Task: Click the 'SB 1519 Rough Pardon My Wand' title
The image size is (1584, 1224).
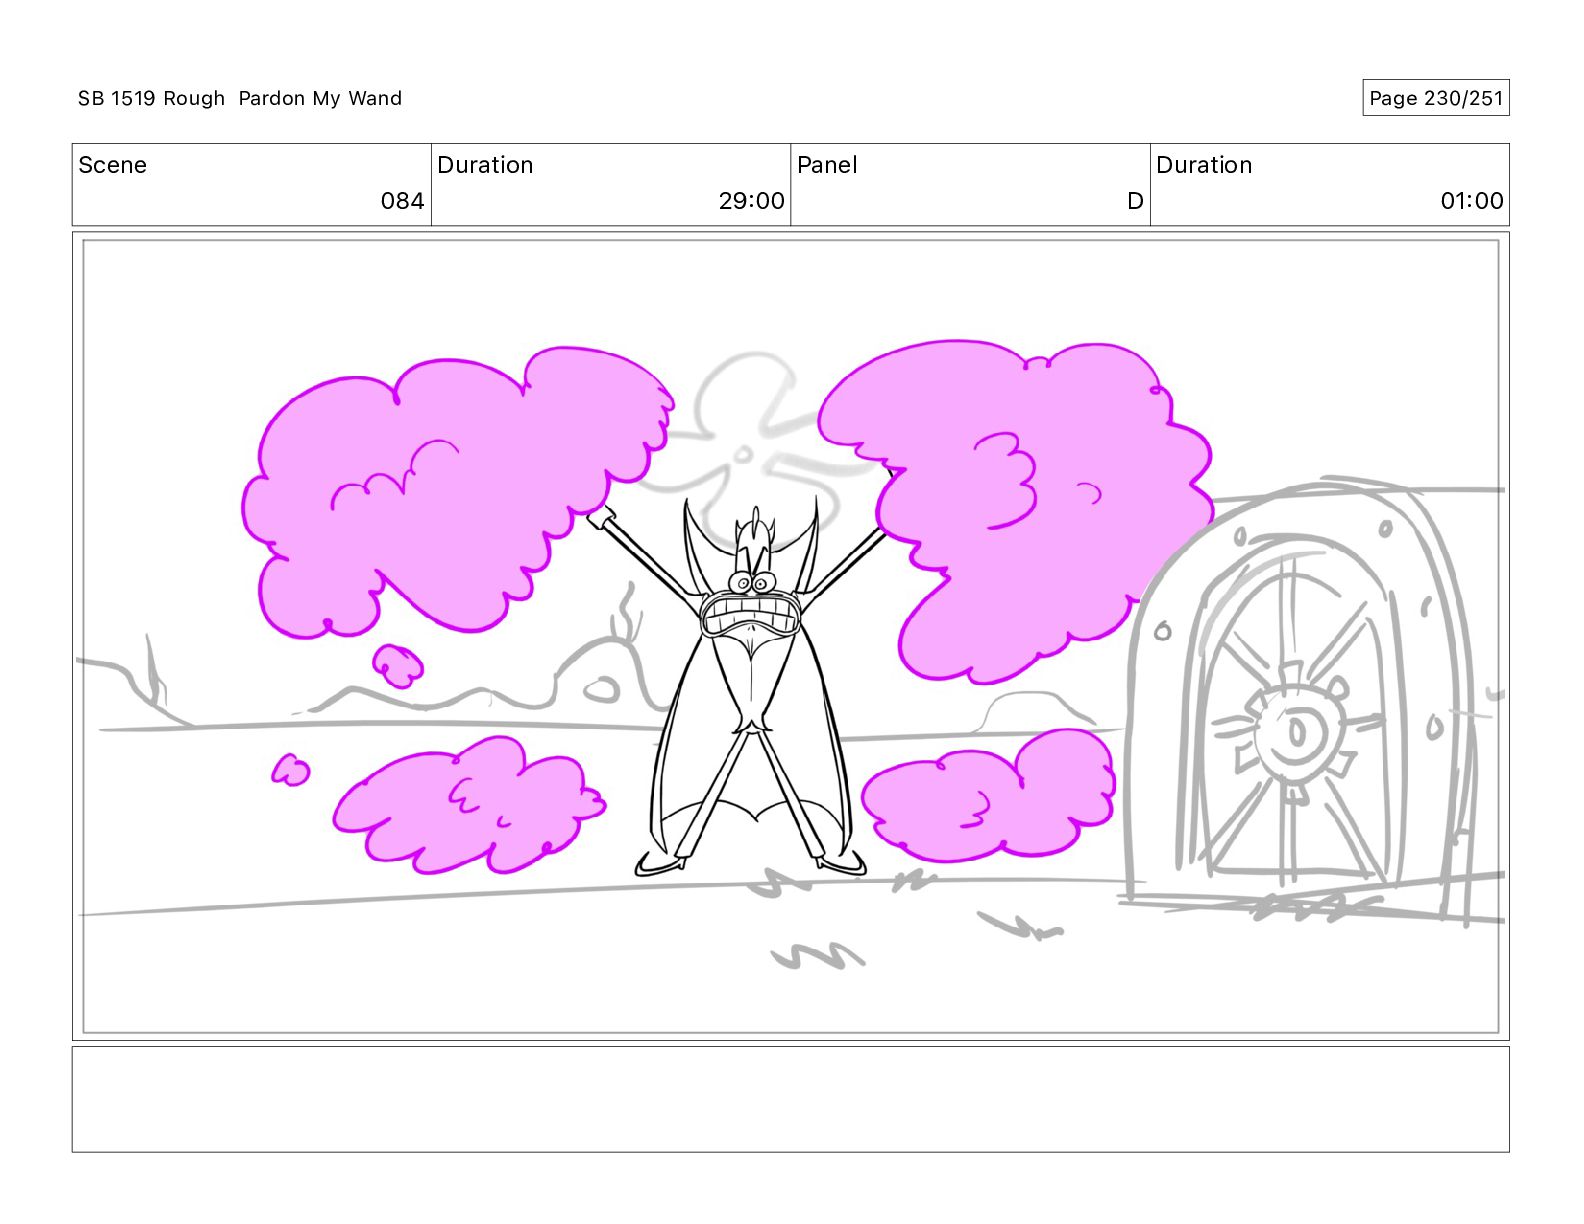Action: (240, 98)
